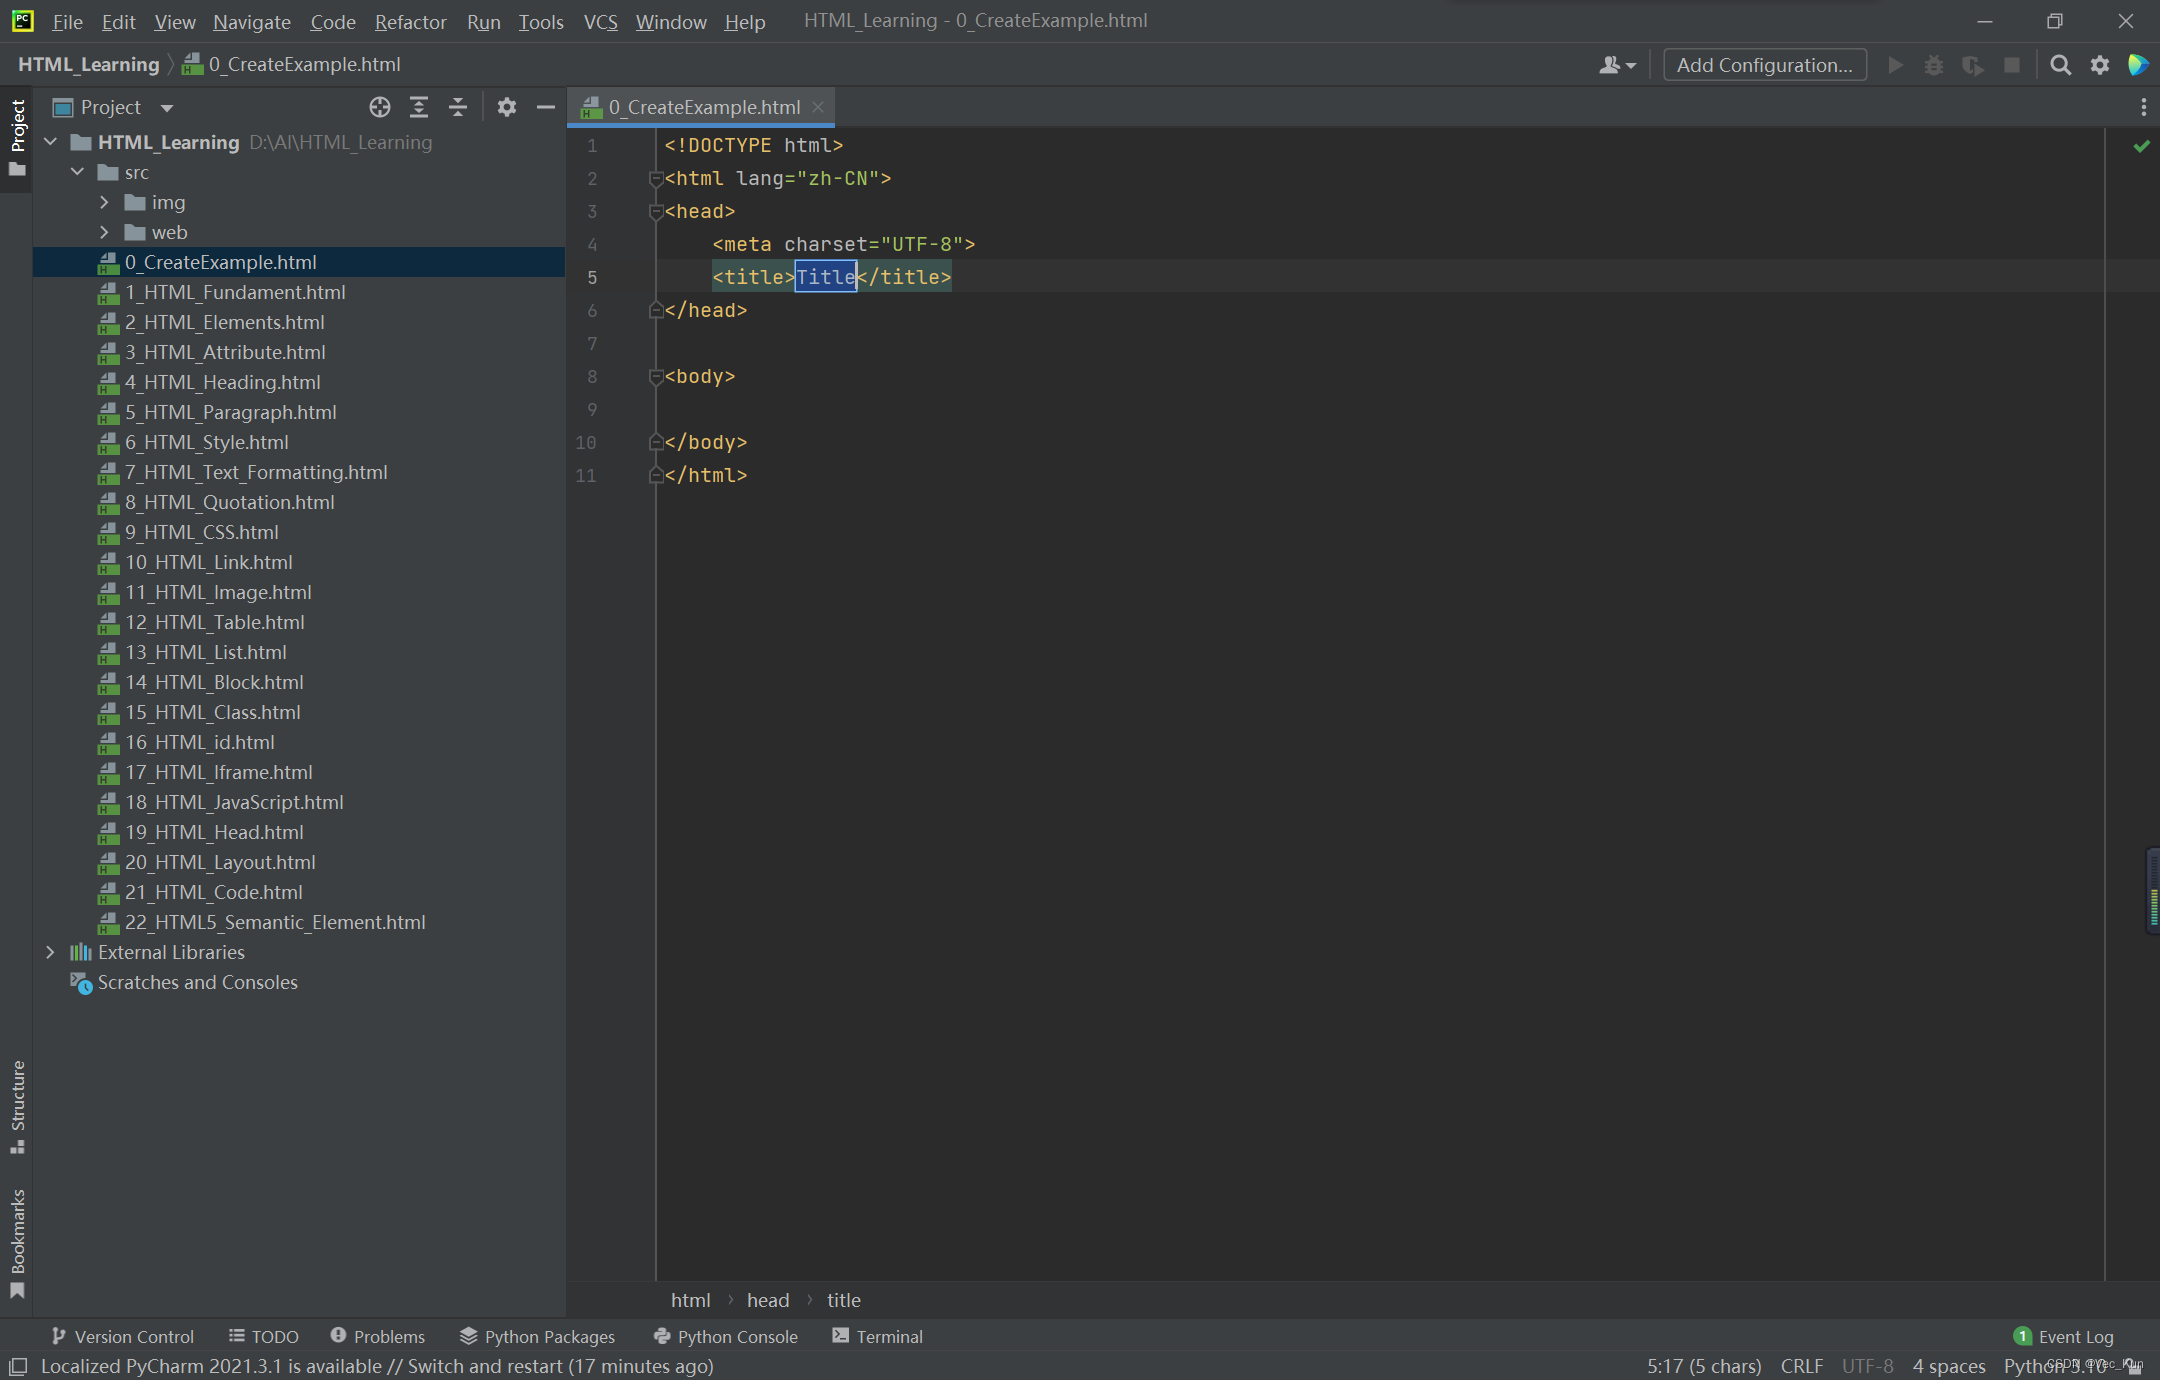Open the Project view dropdown arrow
The height and width of the screenshot is (1380, 2160).
[167, 108]
